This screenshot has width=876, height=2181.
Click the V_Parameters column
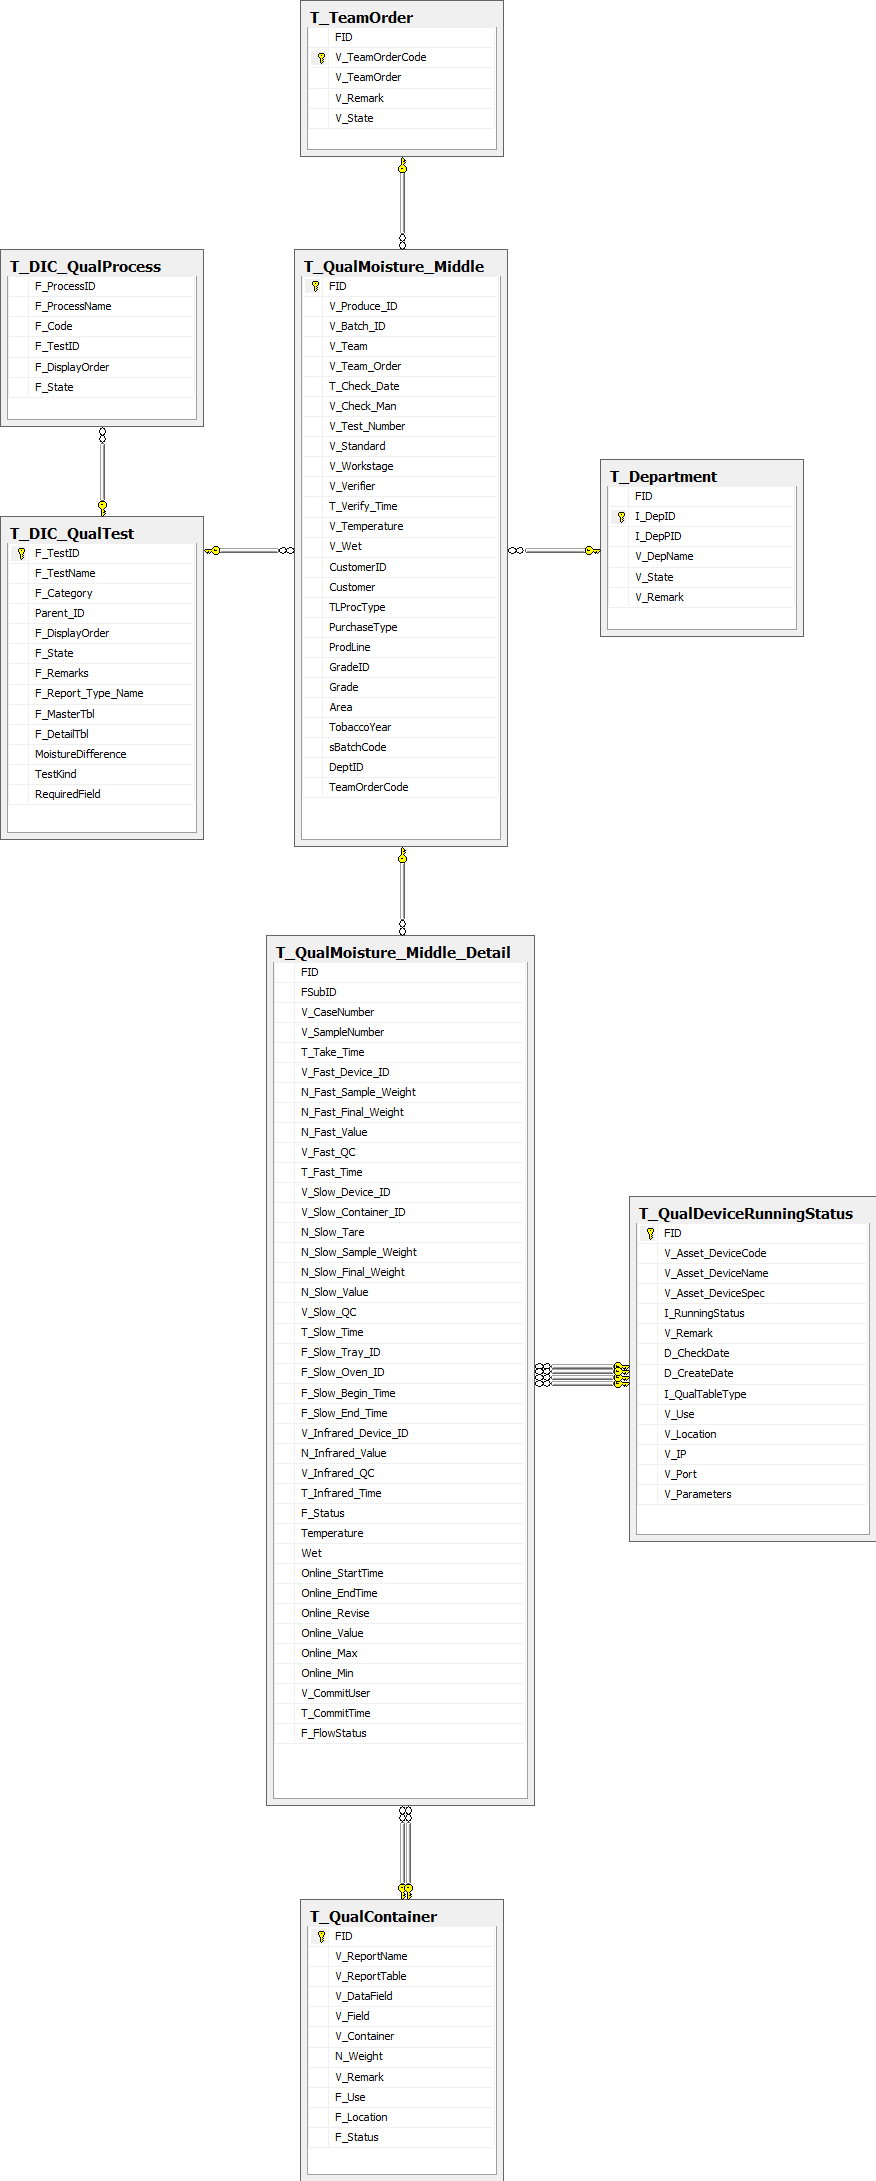tap(753, 1494)
